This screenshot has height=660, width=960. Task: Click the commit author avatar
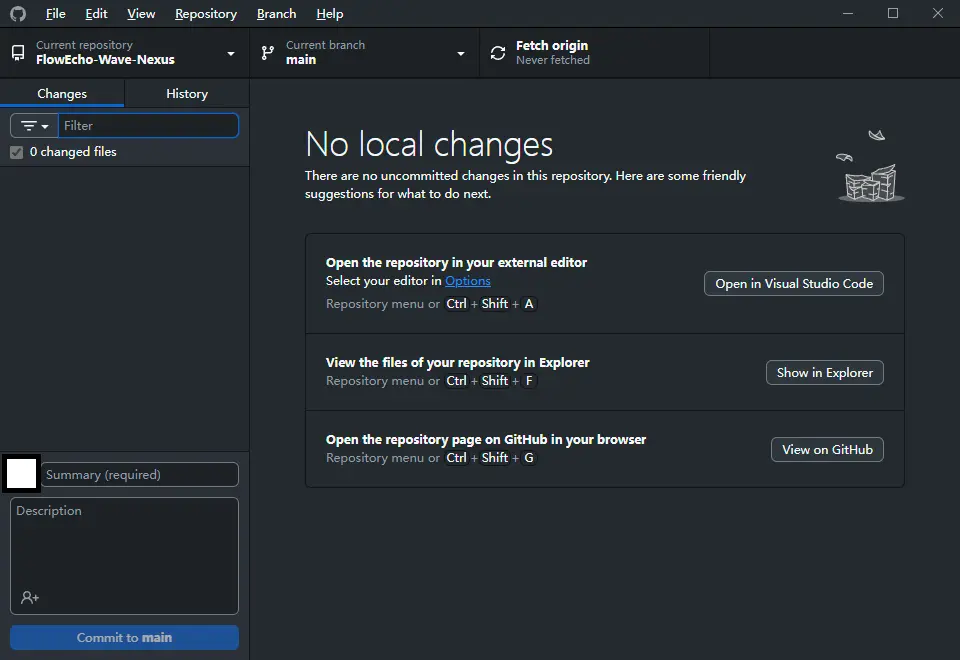[22, 474]
